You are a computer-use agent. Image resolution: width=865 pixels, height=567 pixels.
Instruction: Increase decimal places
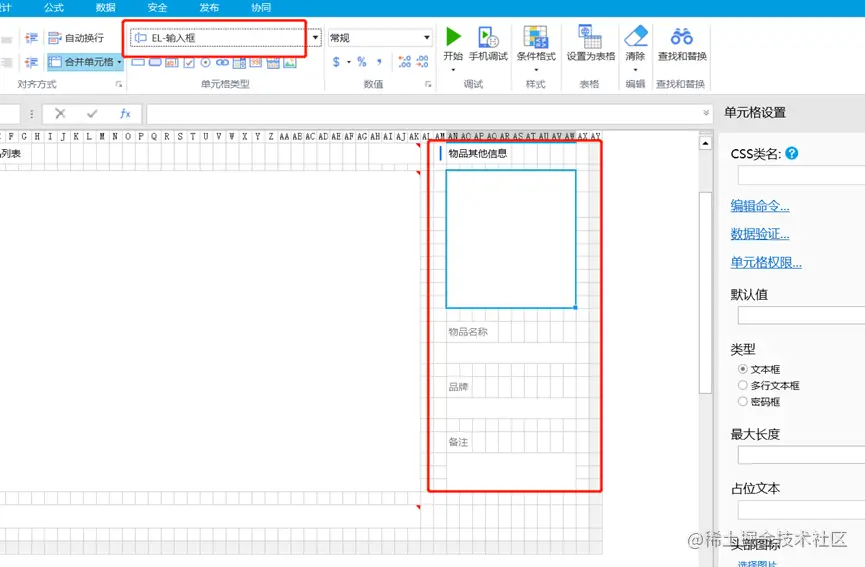click(x=404, y=62)
